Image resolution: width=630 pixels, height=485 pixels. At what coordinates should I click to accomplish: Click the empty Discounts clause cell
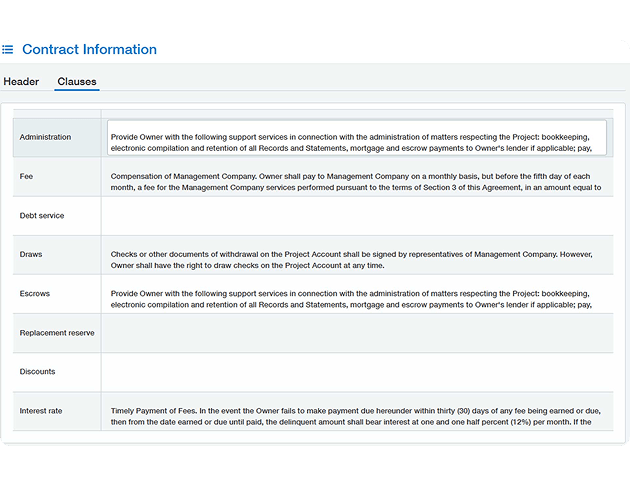pos(357,372)
